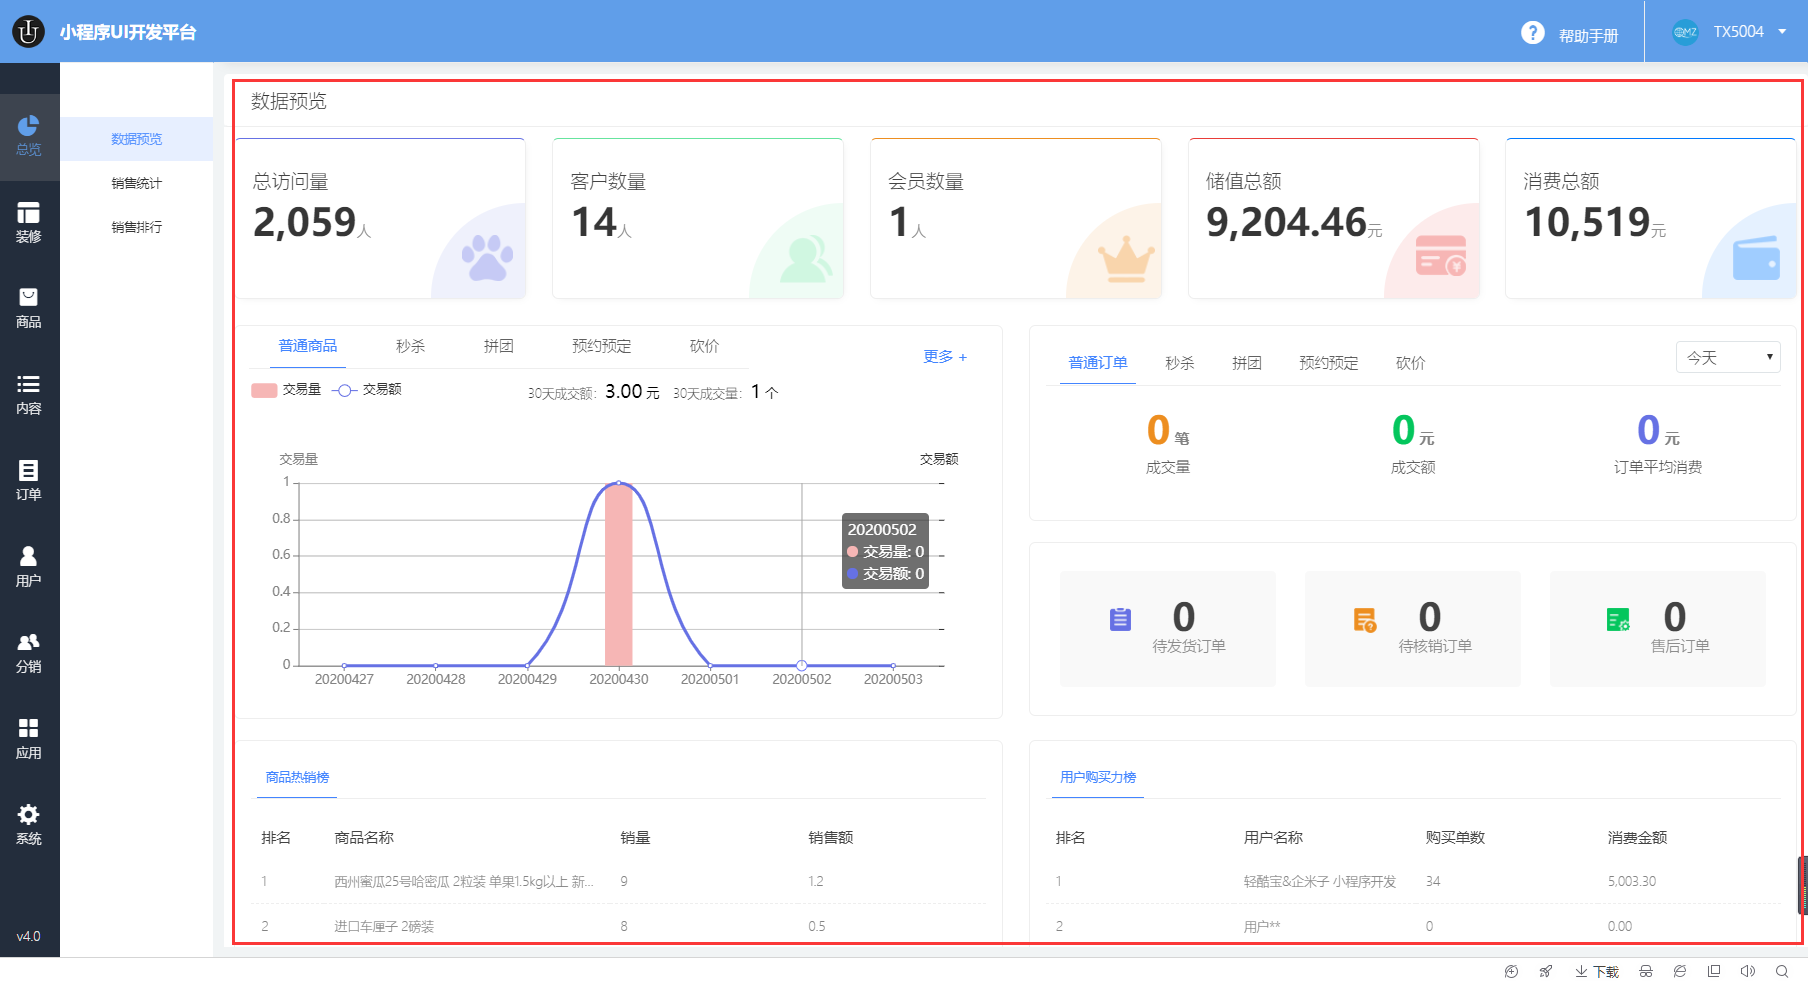Viewport: 1808px width, 981px height.
Task: Click the browser compass plus icon
Action: (x=1511, y=971)
